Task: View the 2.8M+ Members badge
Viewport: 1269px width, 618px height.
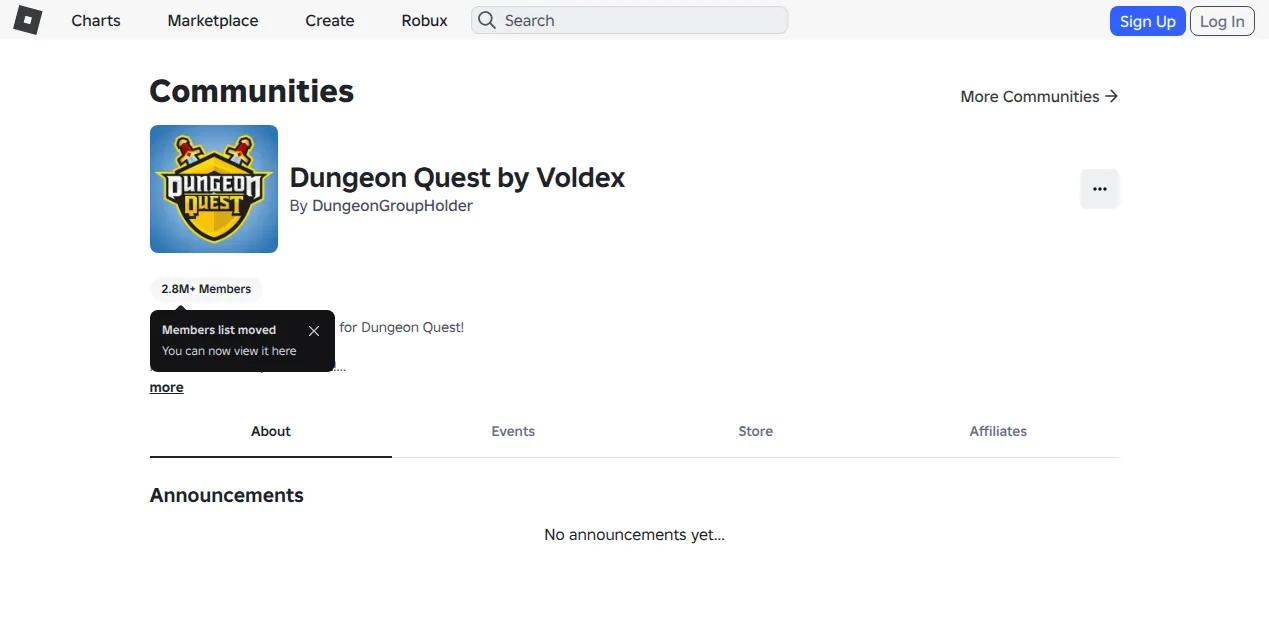Action: (x=206, y=289)
